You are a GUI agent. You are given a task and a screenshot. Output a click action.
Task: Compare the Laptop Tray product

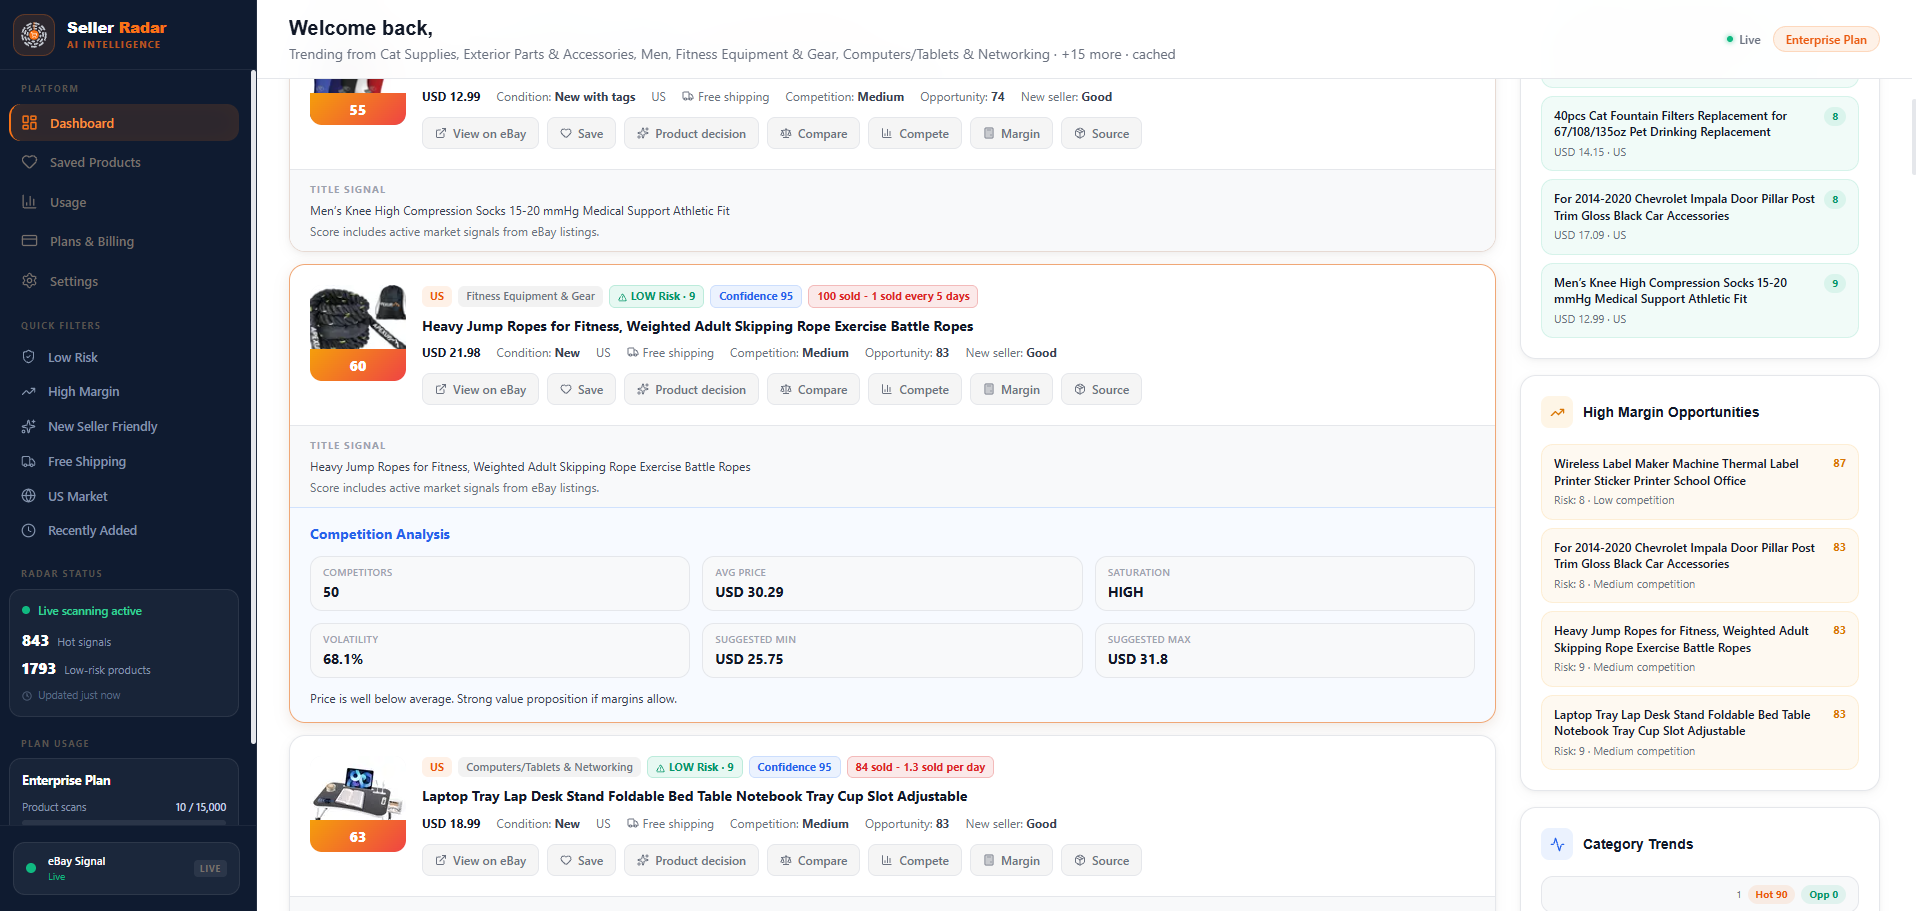pos(813,861)
